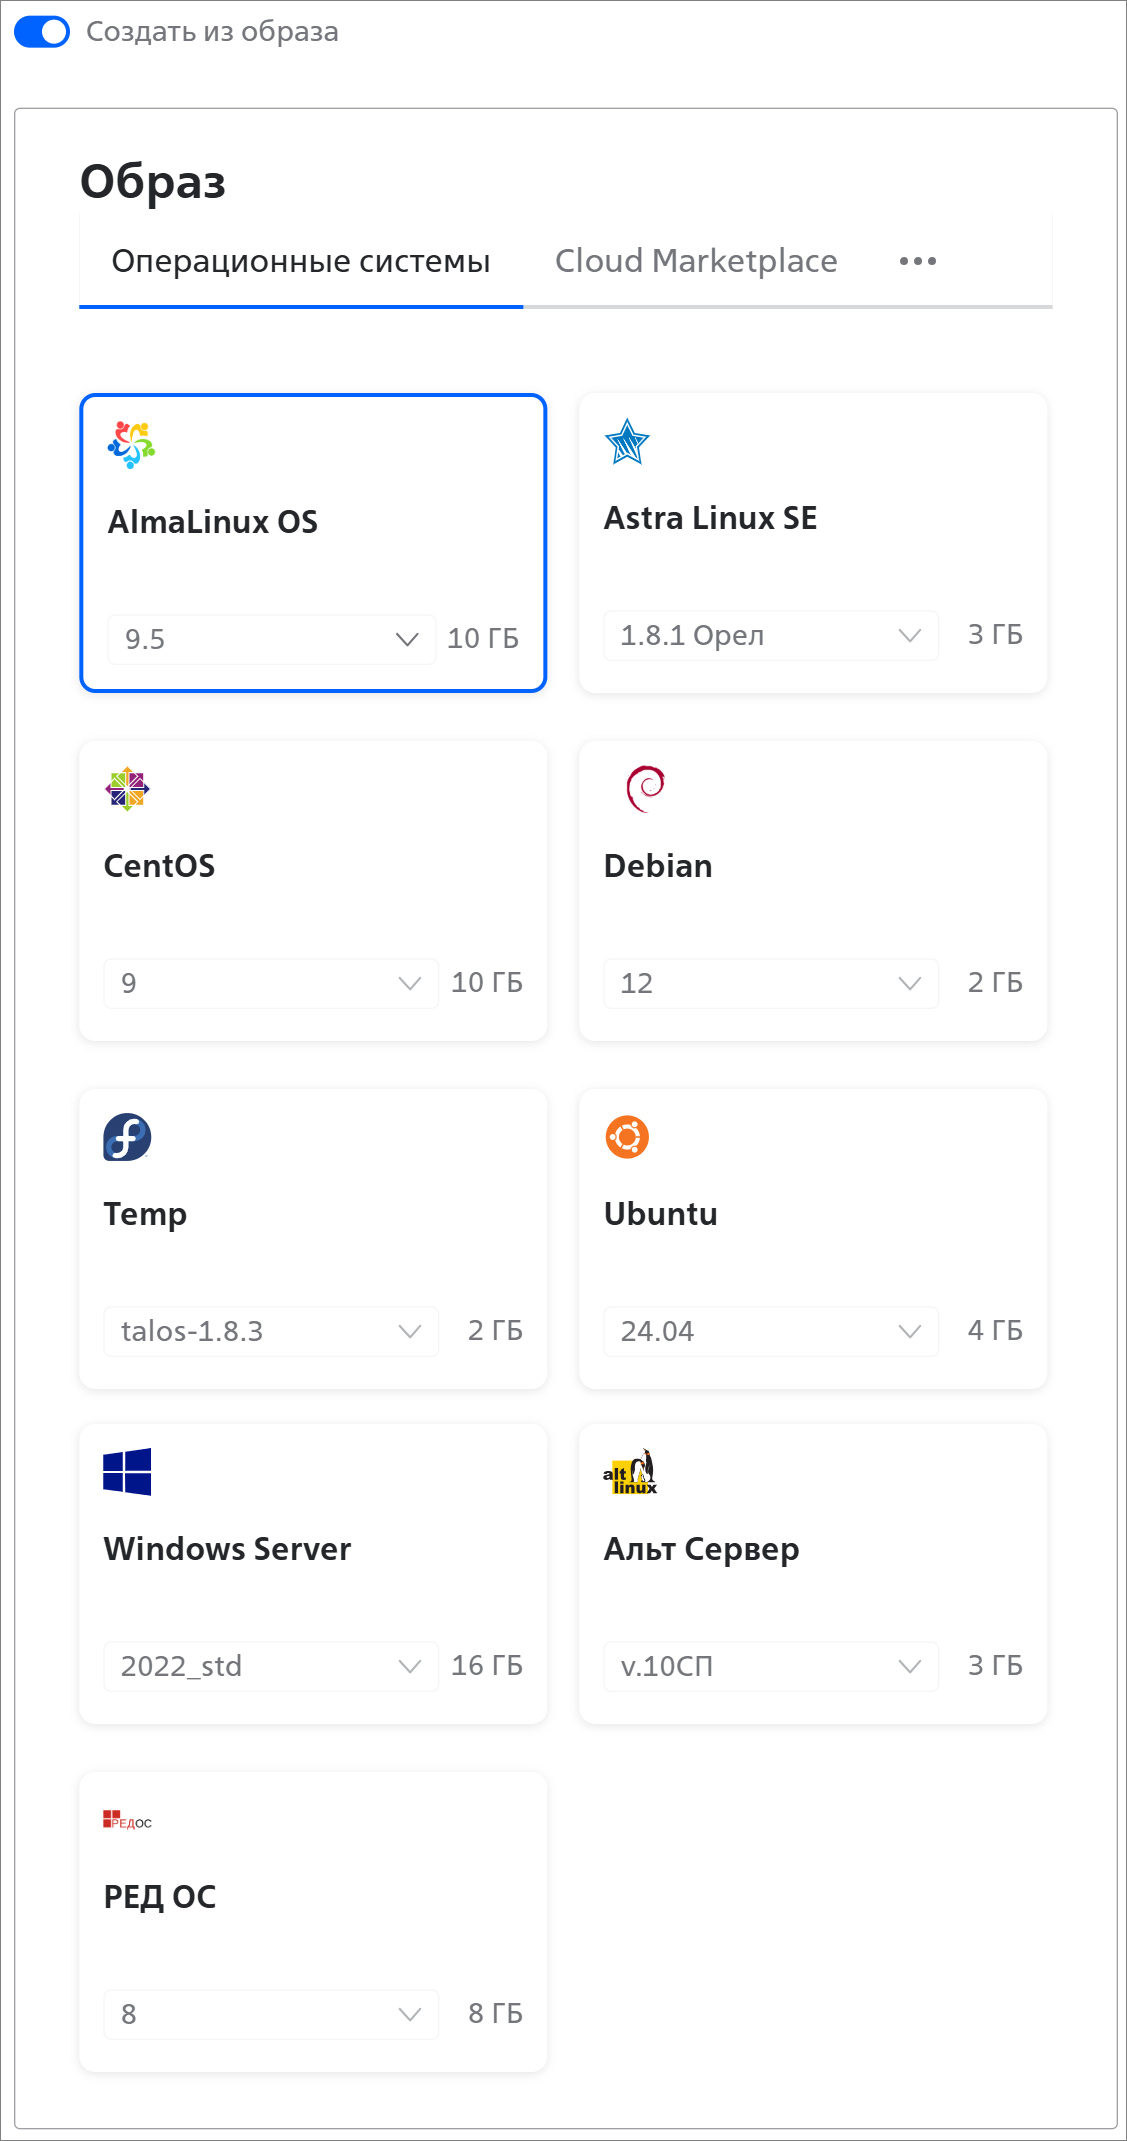The height and width of the screenshot is (2141, 1127).
Task: Select the РЕД ОС image card title
Action: (x=160, y=1897)
